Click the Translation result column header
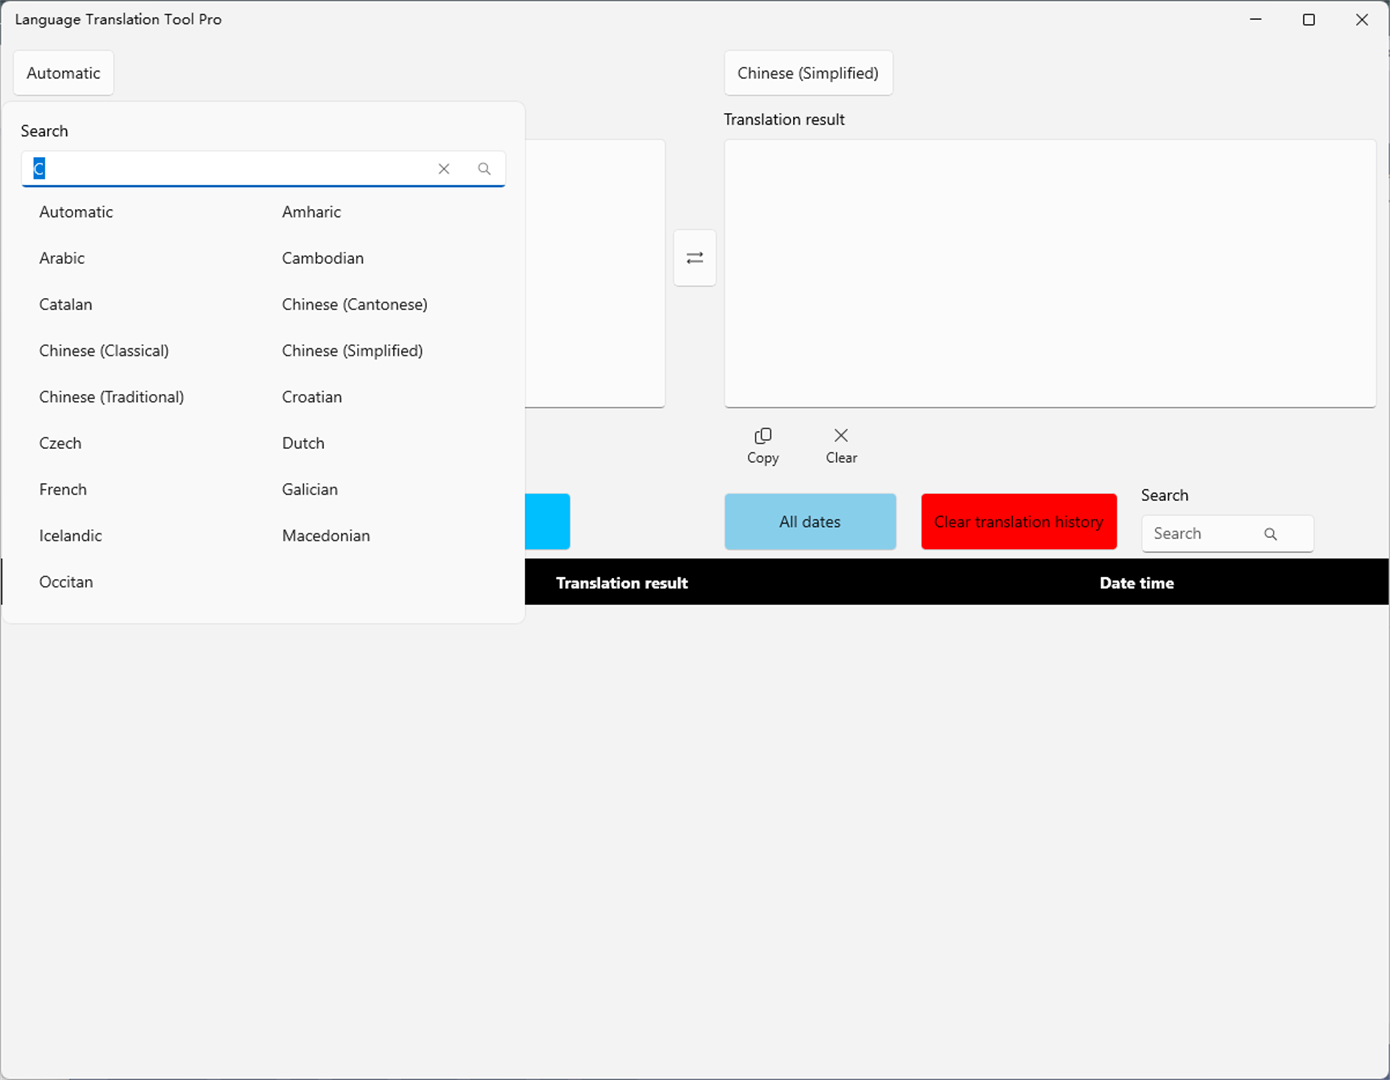Viewport: 1390px width, 1080px height. 622,583
